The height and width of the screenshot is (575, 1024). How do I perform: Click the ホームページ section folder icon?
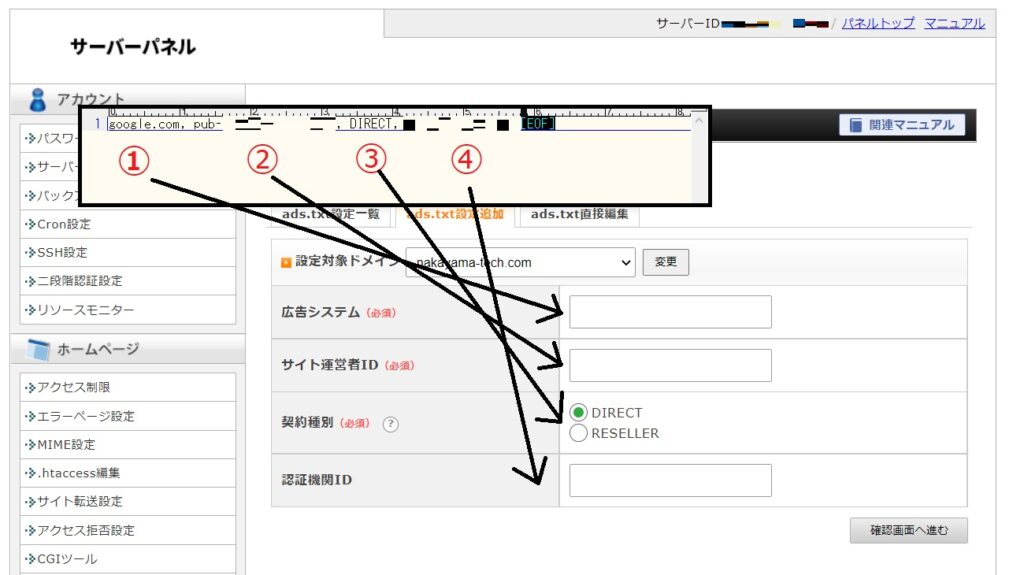coord(38,349)
